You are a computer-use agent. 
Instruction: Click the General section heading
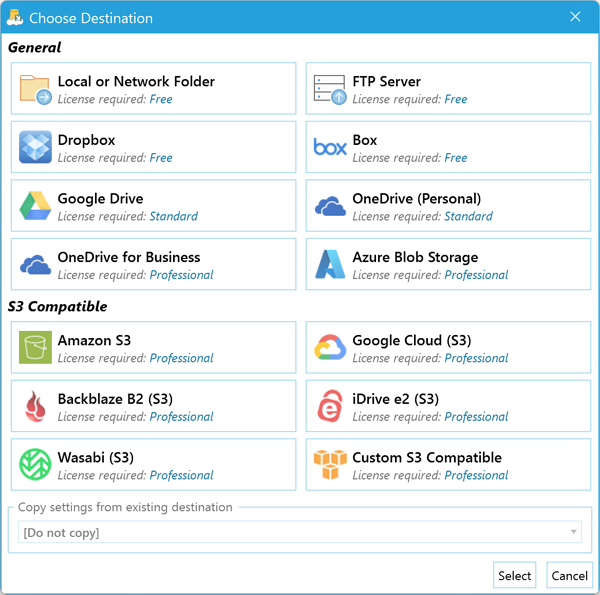click(x=34, y=47)
